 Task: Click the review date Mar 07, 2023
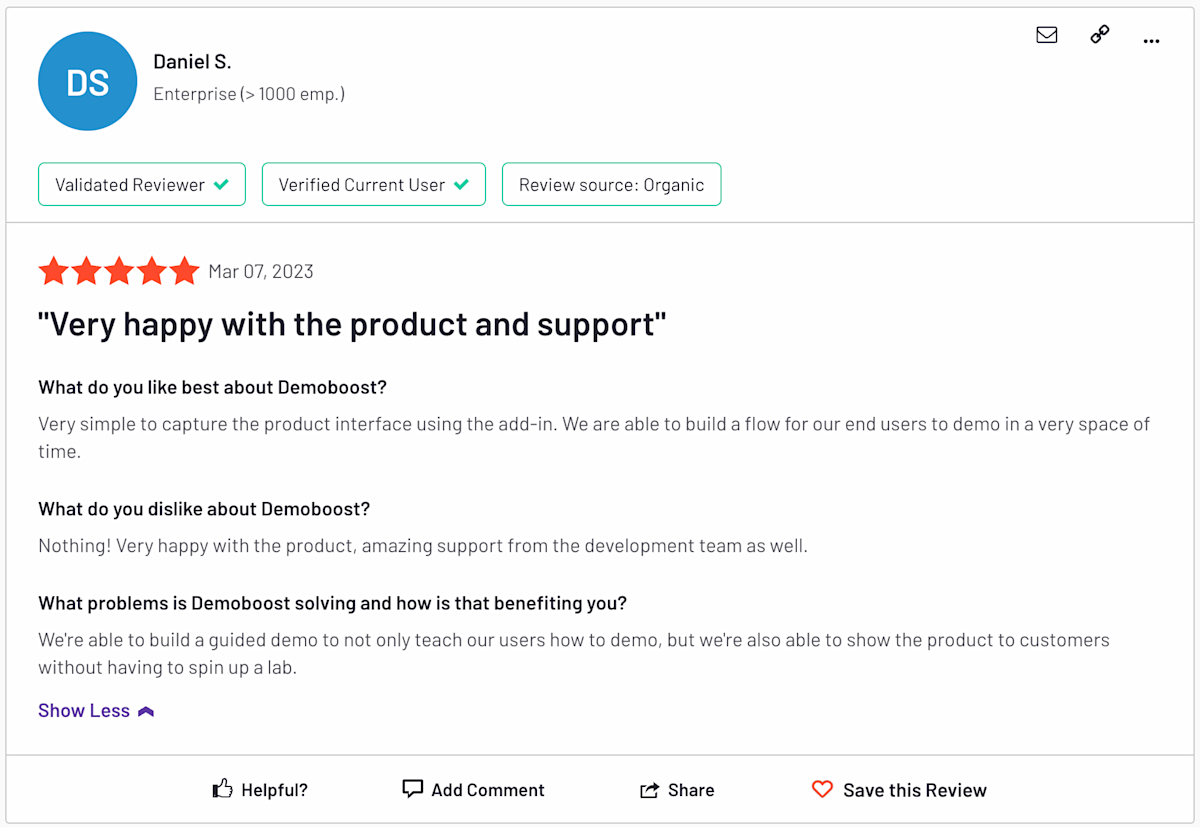coord(261,271)
